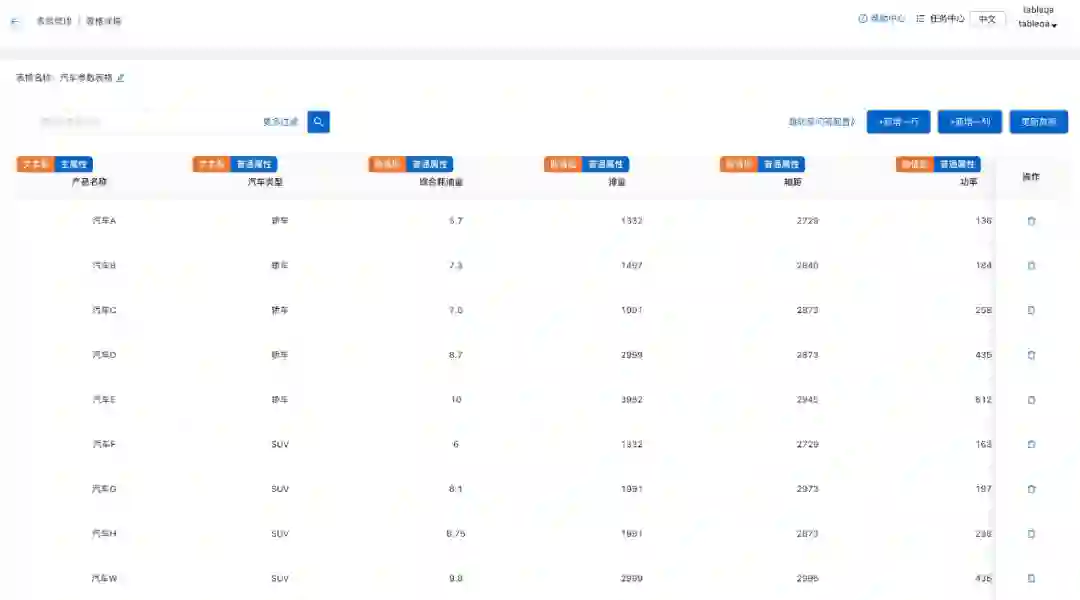Click the 普通属性 tag on 汽车类型 column
The width and height of the screenshot is (1080, 600).
254,165
